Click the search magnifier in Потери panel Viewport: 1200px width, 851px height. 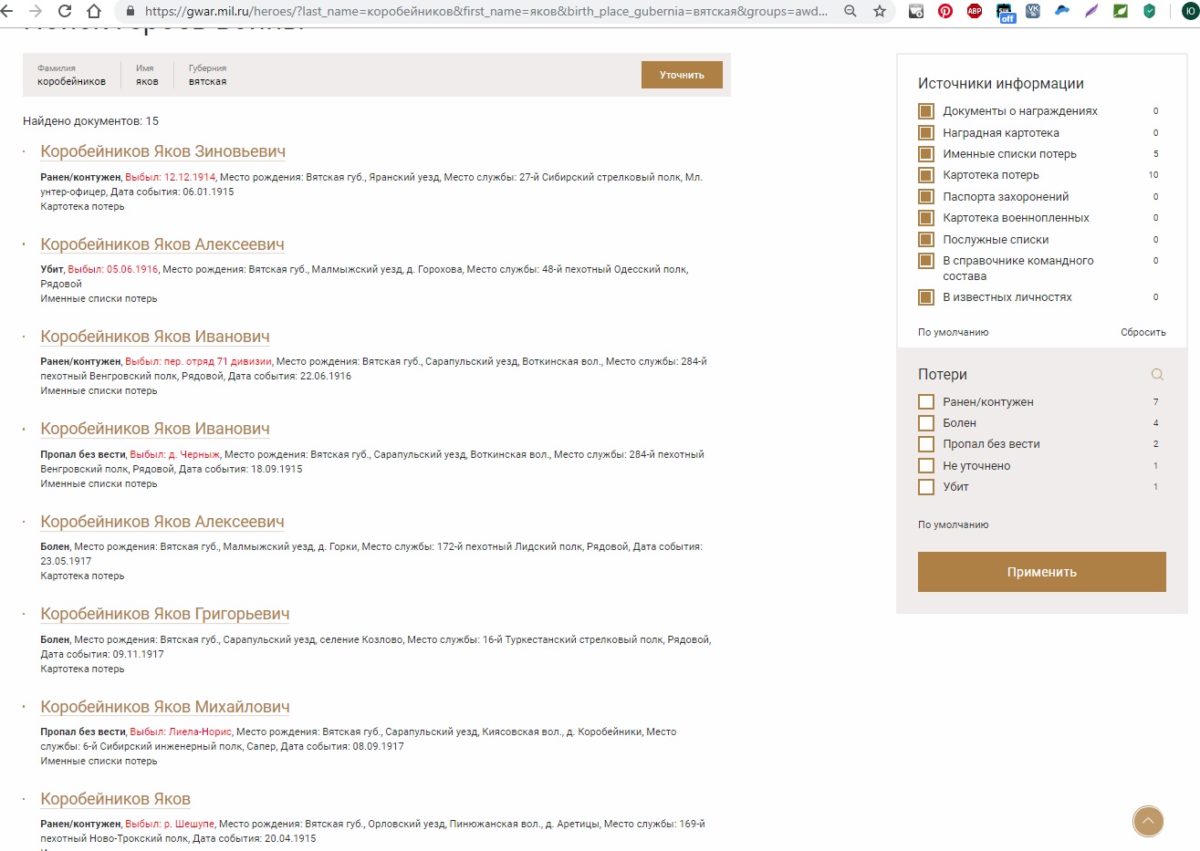(x=1157, y=375)
